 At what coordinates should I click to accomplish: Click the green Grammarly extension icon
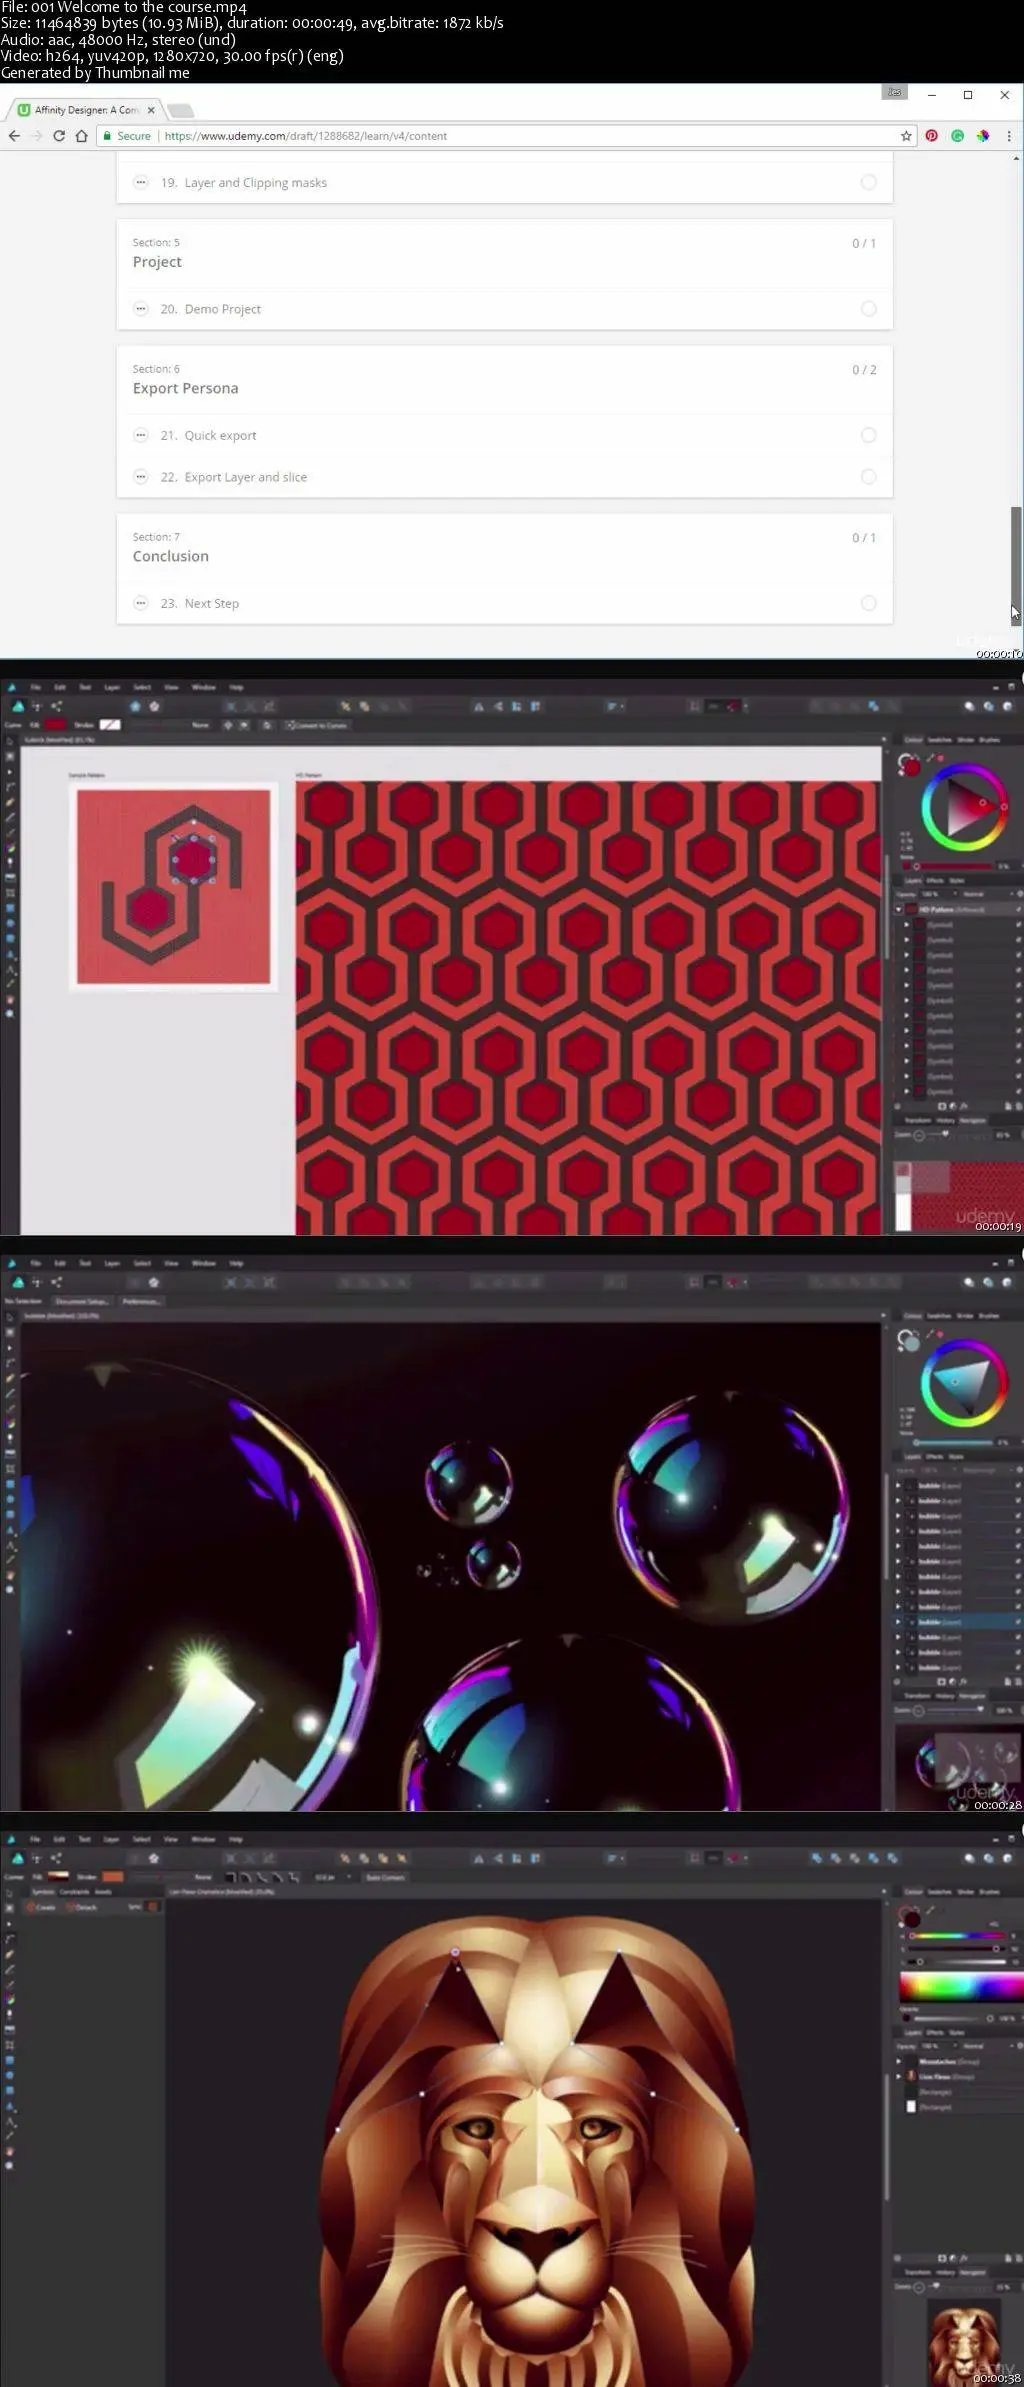tap(958, 136)
